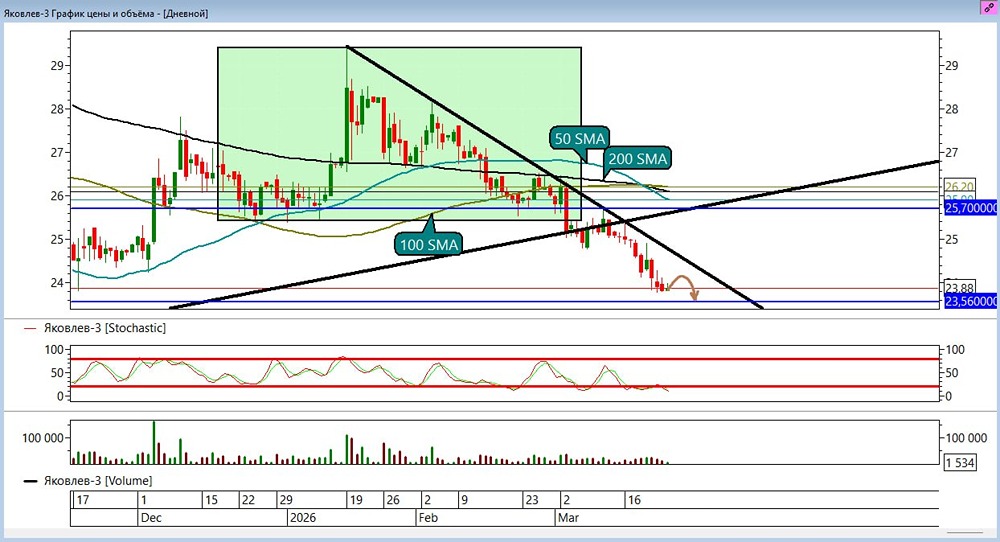Click the 26 date label on time axis
The width and height of the screenshot is (1000, 542).
[x=393, y=500]
